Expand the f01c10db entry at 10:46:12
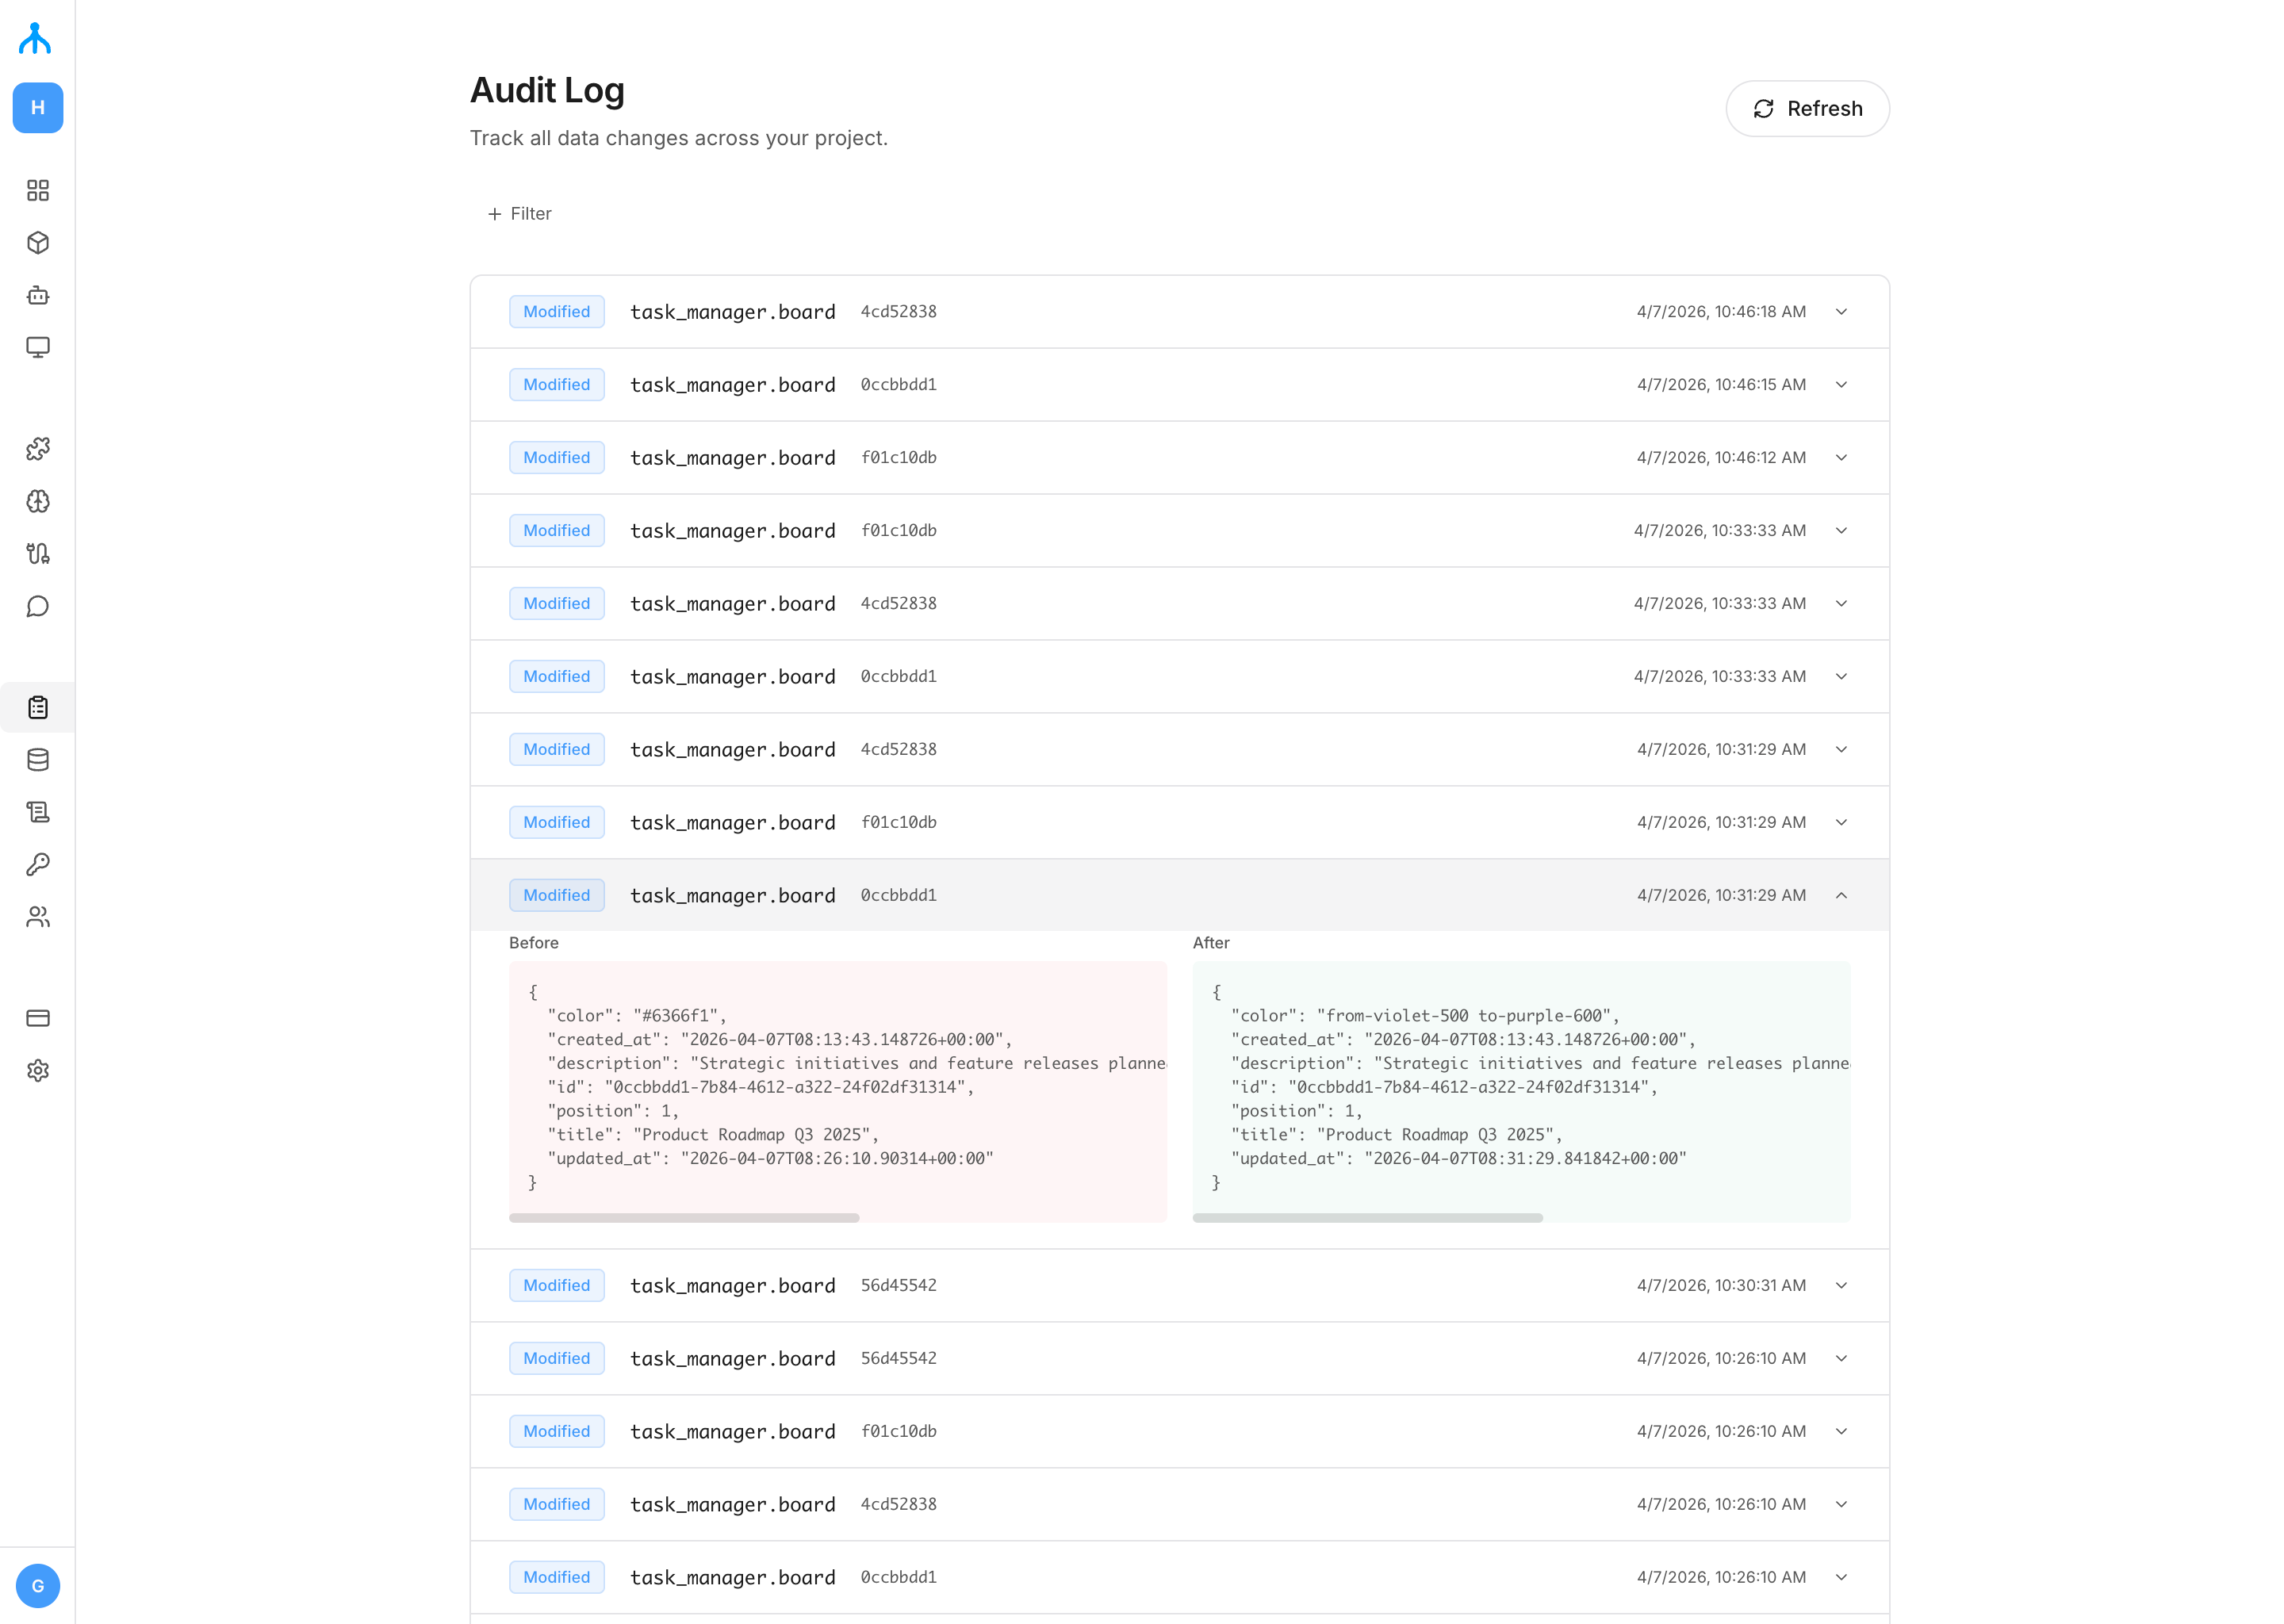The image size is (2284, 1624). pyautogui.click(x=1841, y=457)
